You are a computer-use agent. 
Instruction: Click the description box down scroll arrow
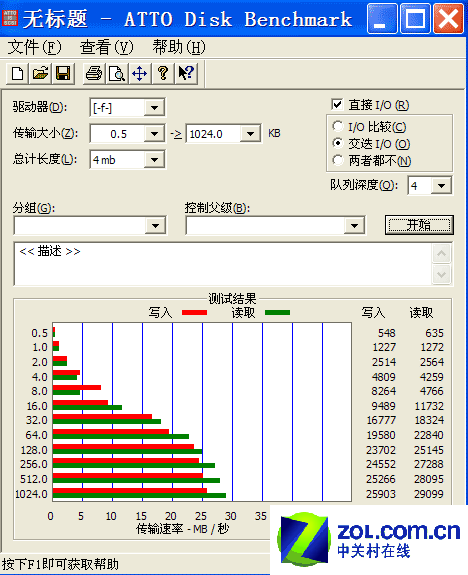(441, 274)
